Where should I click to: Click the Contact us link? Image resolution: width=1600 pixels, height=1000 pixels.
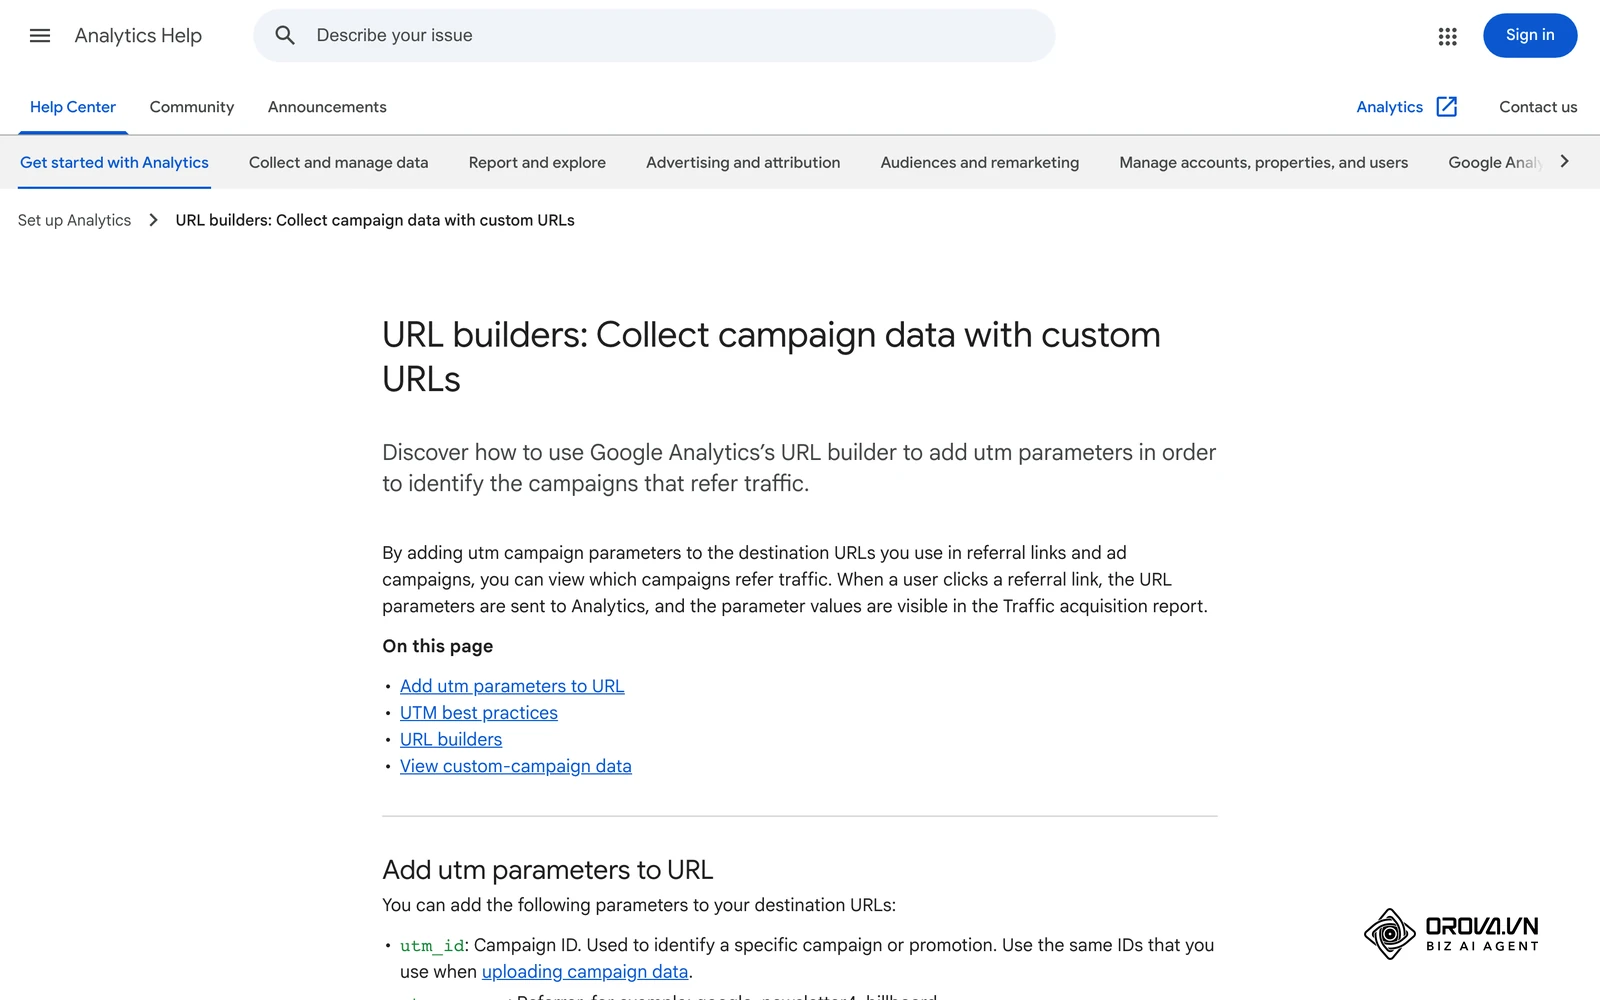[x=1538, y=107]
